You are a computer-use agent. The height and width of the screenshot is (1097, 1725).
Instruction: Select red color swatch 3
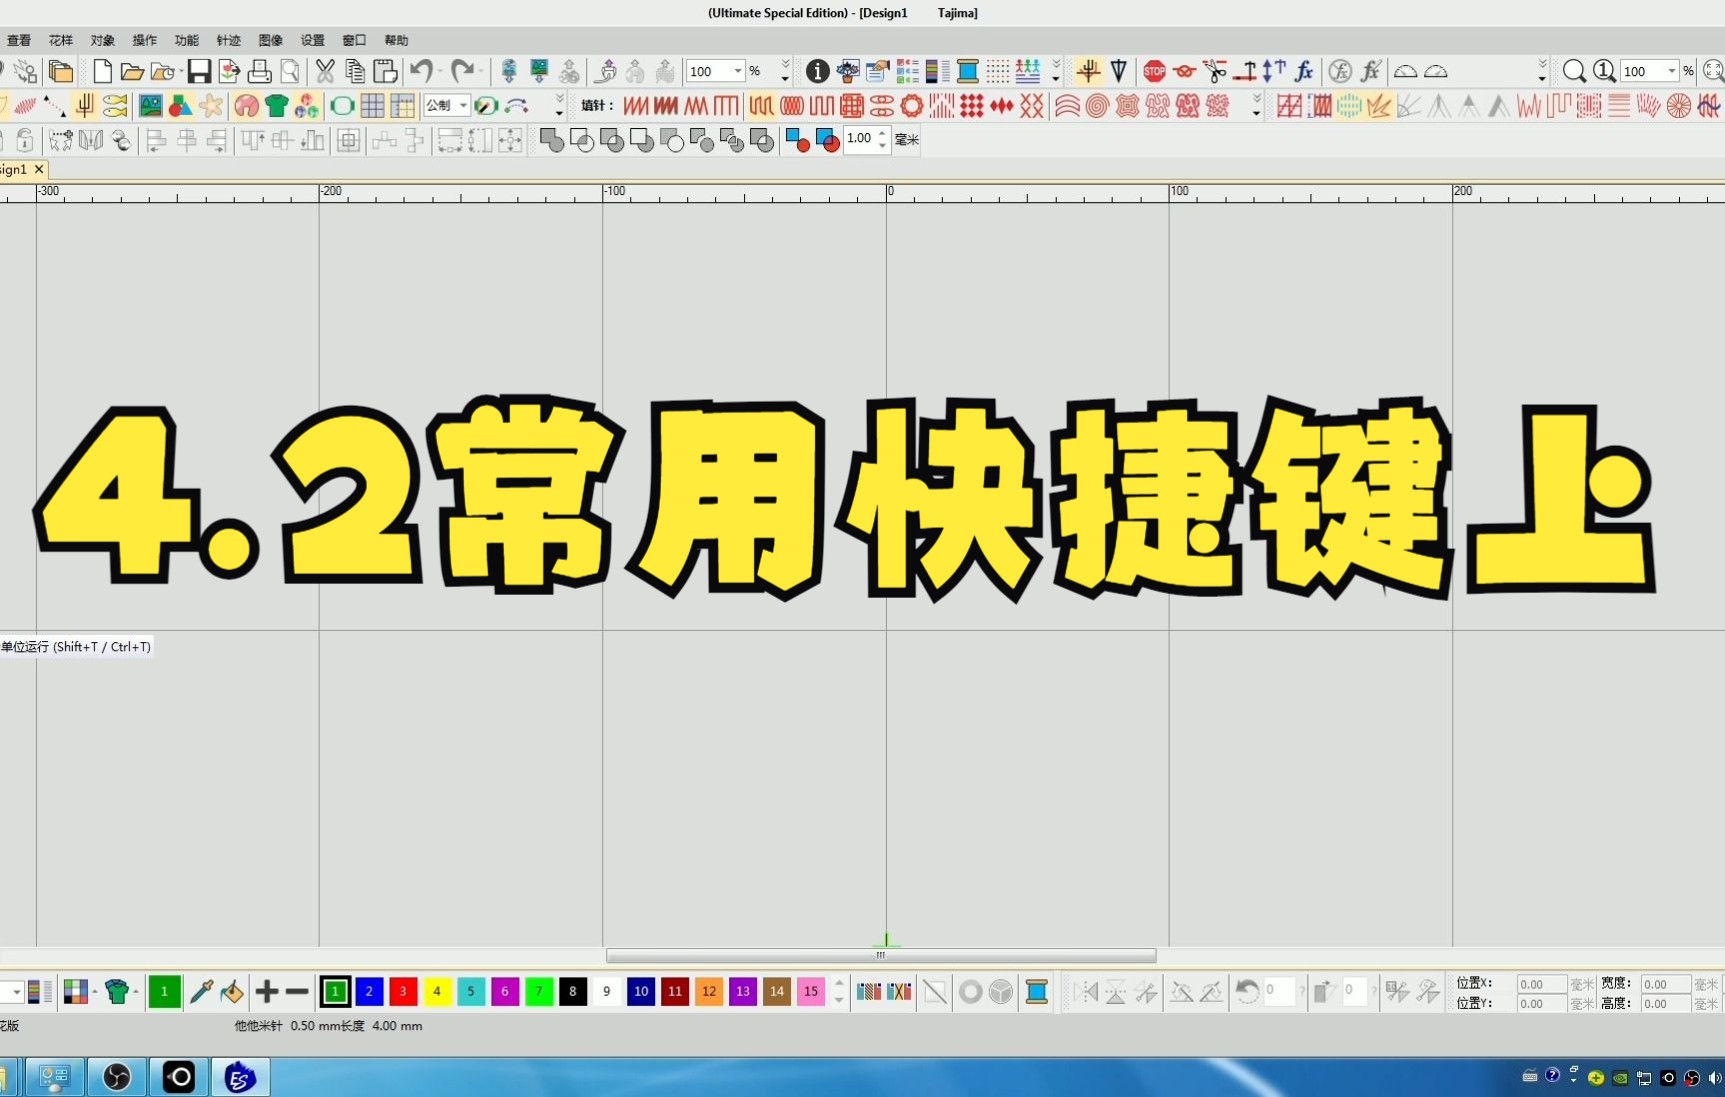click(403, 991)
